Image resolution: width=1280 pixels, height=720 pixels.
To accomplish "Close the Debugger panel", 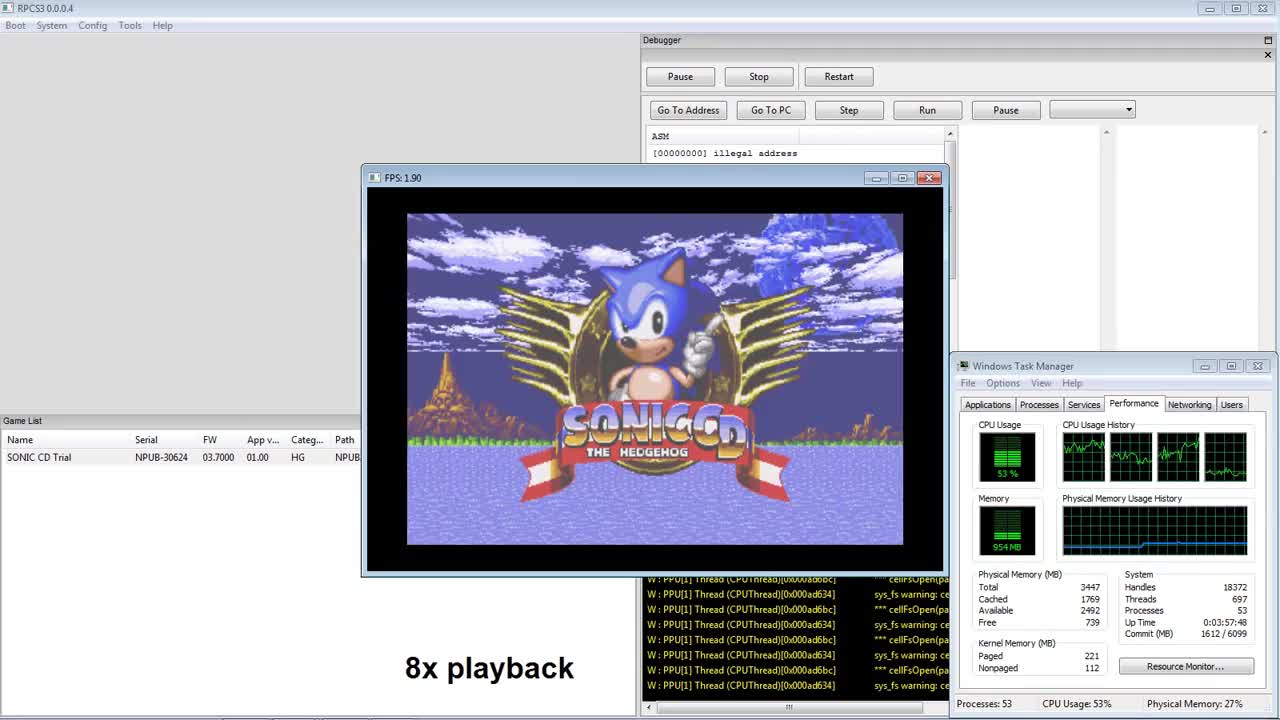I will pos(1267,55).
